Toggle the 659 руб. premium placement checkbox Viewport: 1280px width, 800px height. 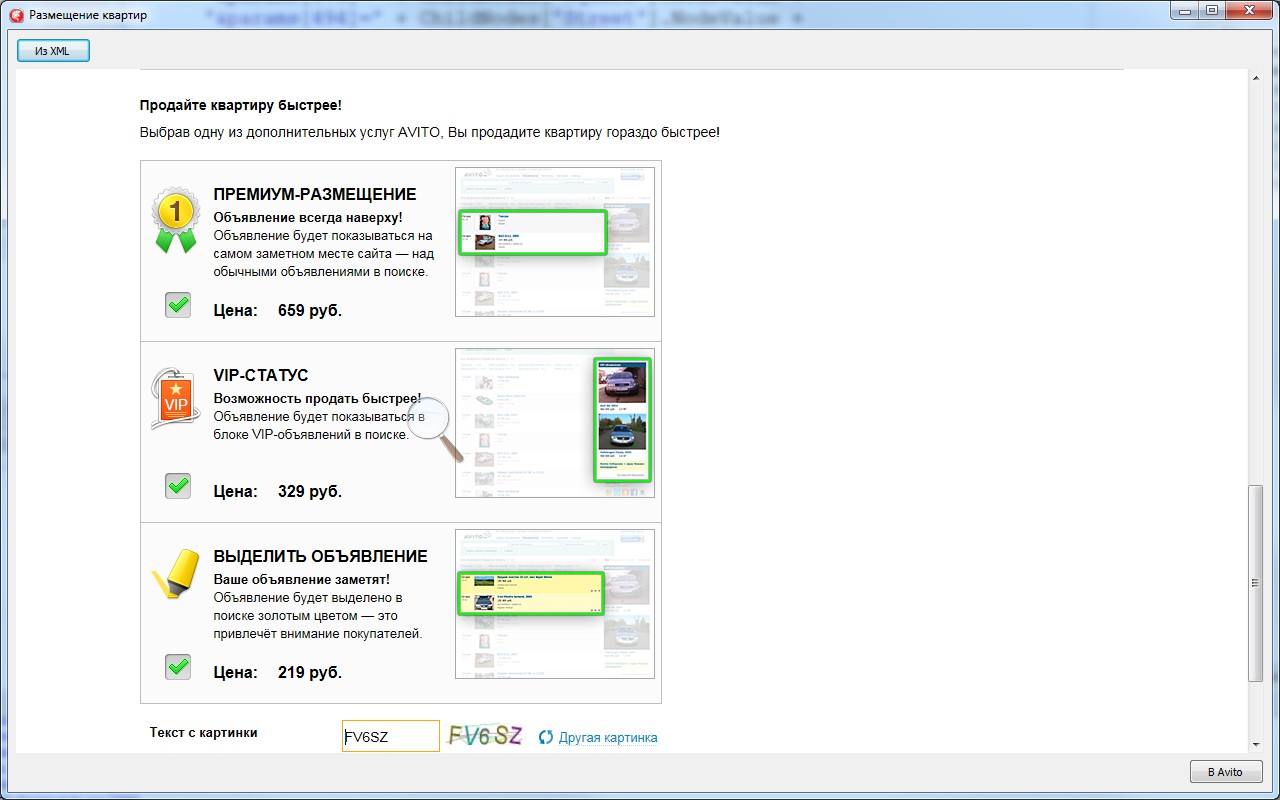pos(178,305)
